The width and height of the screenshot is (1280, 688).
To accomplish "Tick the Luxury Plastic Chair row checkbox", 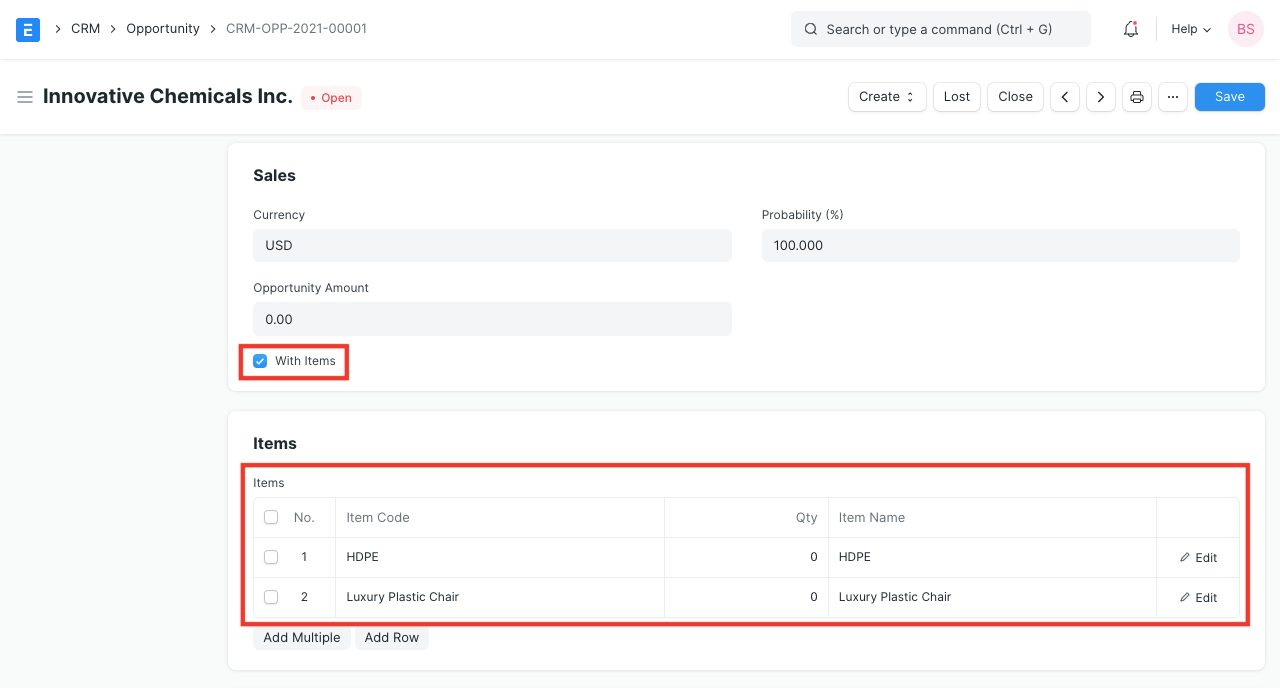I will point(271,597).
